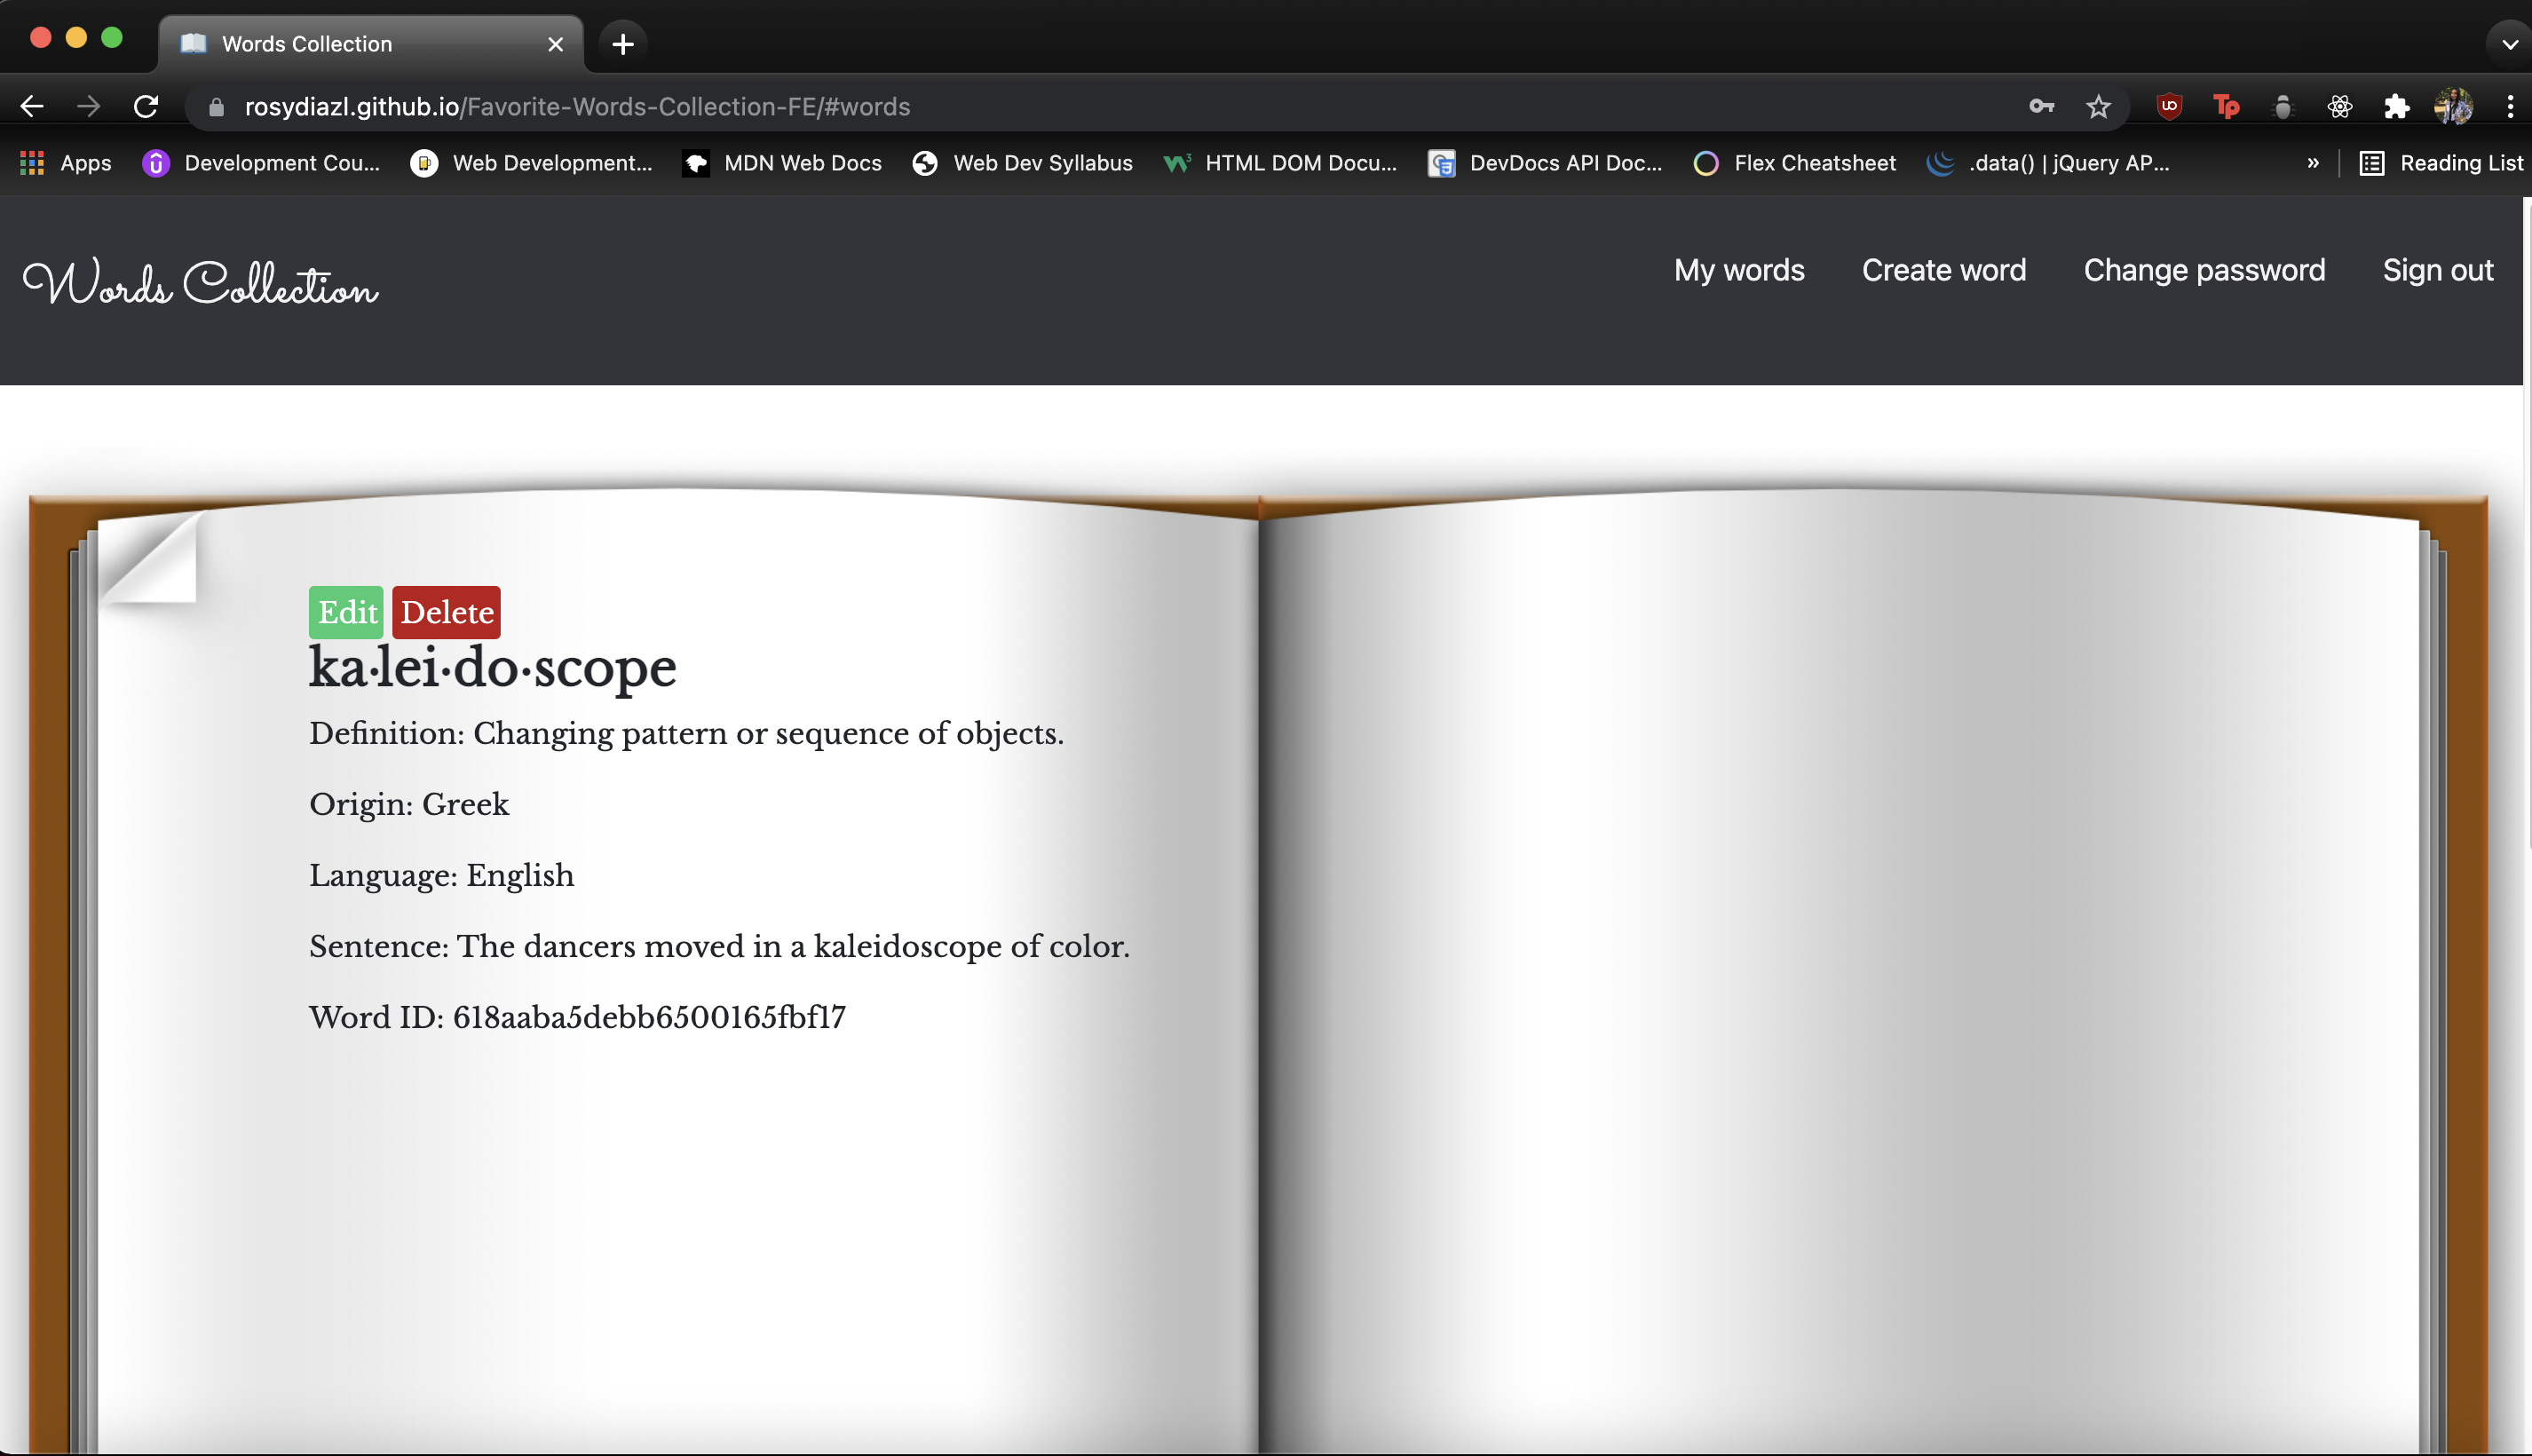Click the React DevTools atom extension icon
Screen dimensions: 2532x1456
(2340, 106)
